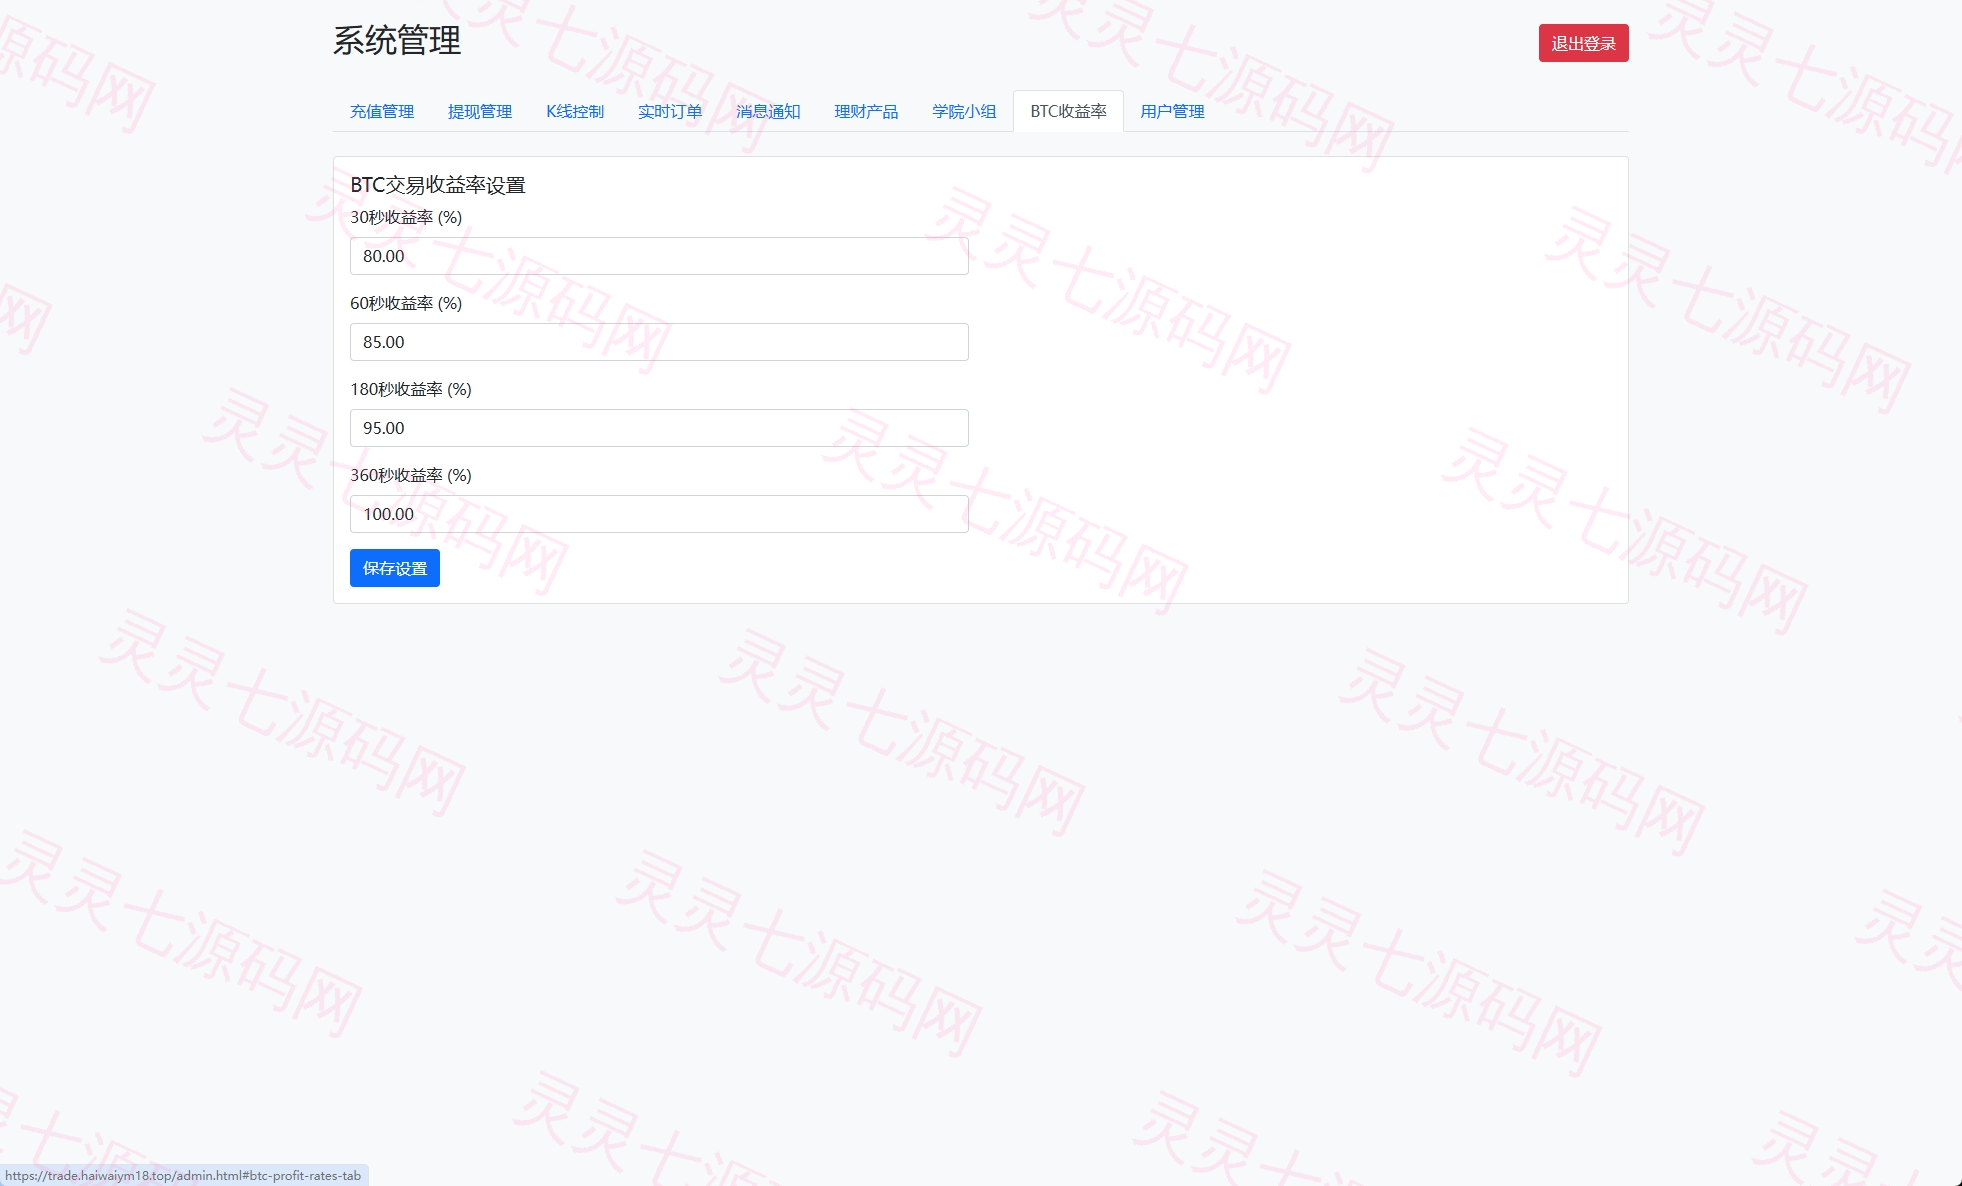Click the blue 保存设置 button
Screen dimensions: 1962x1186
click(x=395, y=568)
